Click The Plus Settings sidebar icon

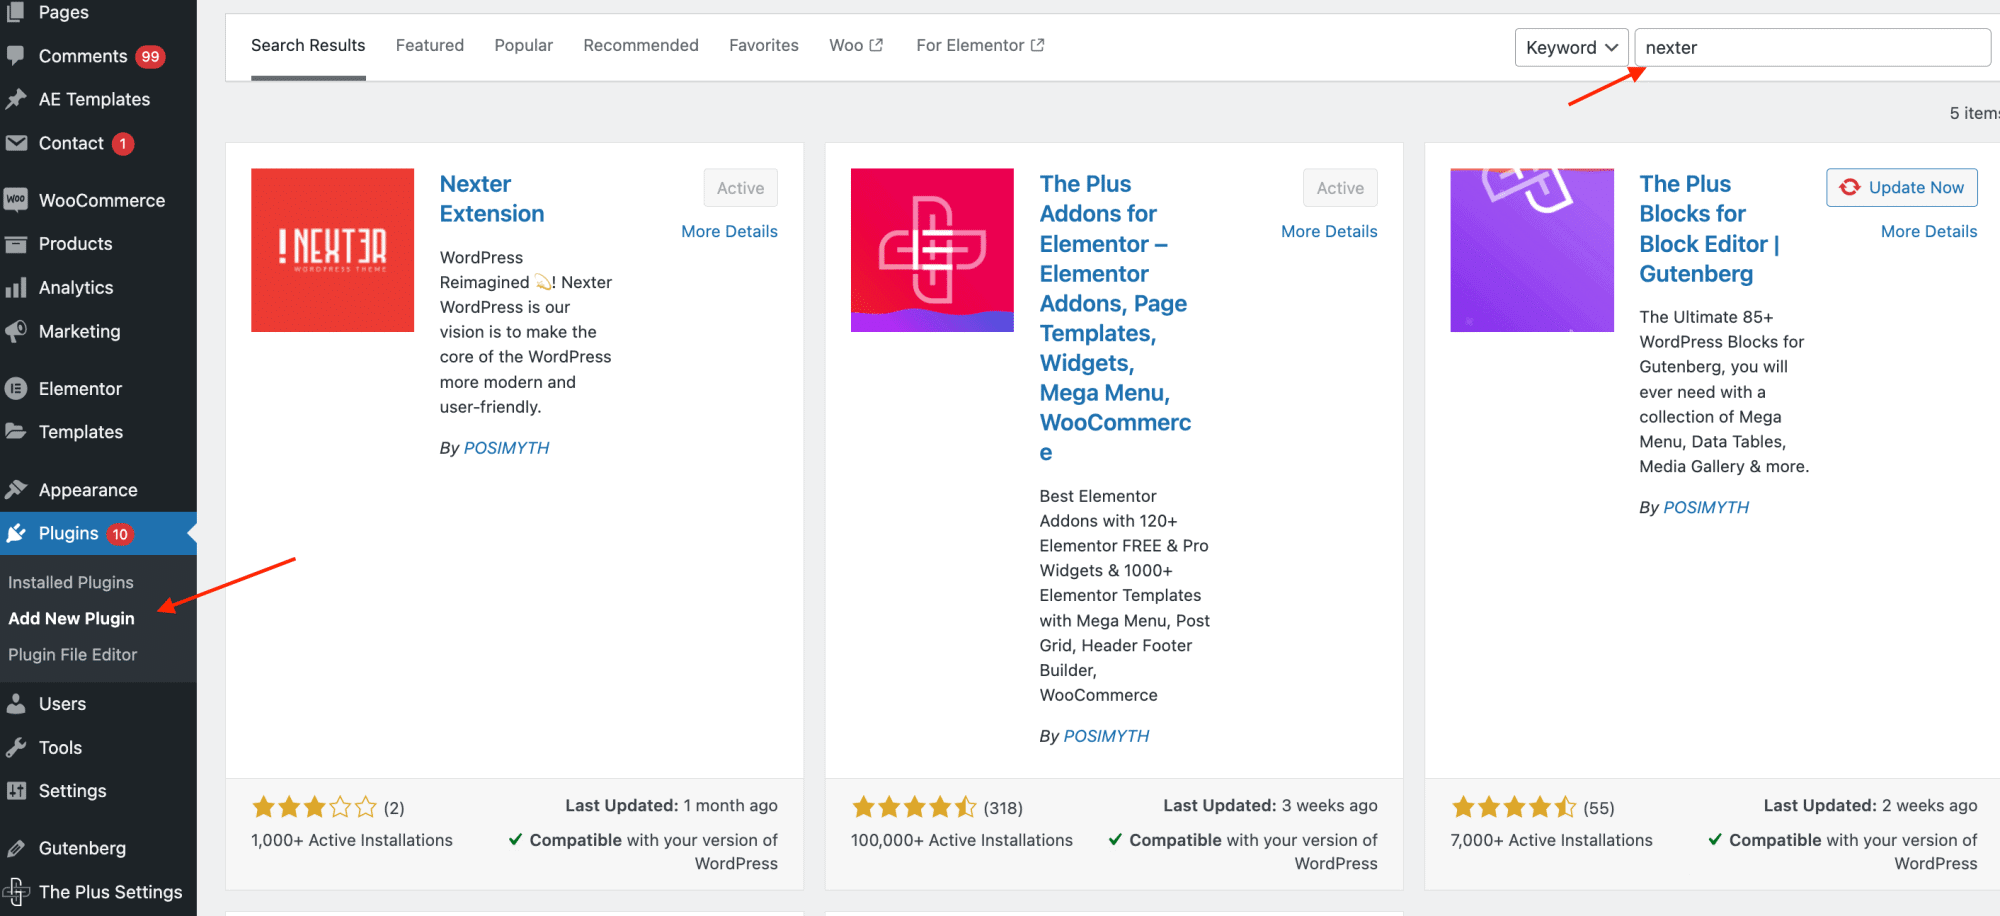click(x=16, y=891)
